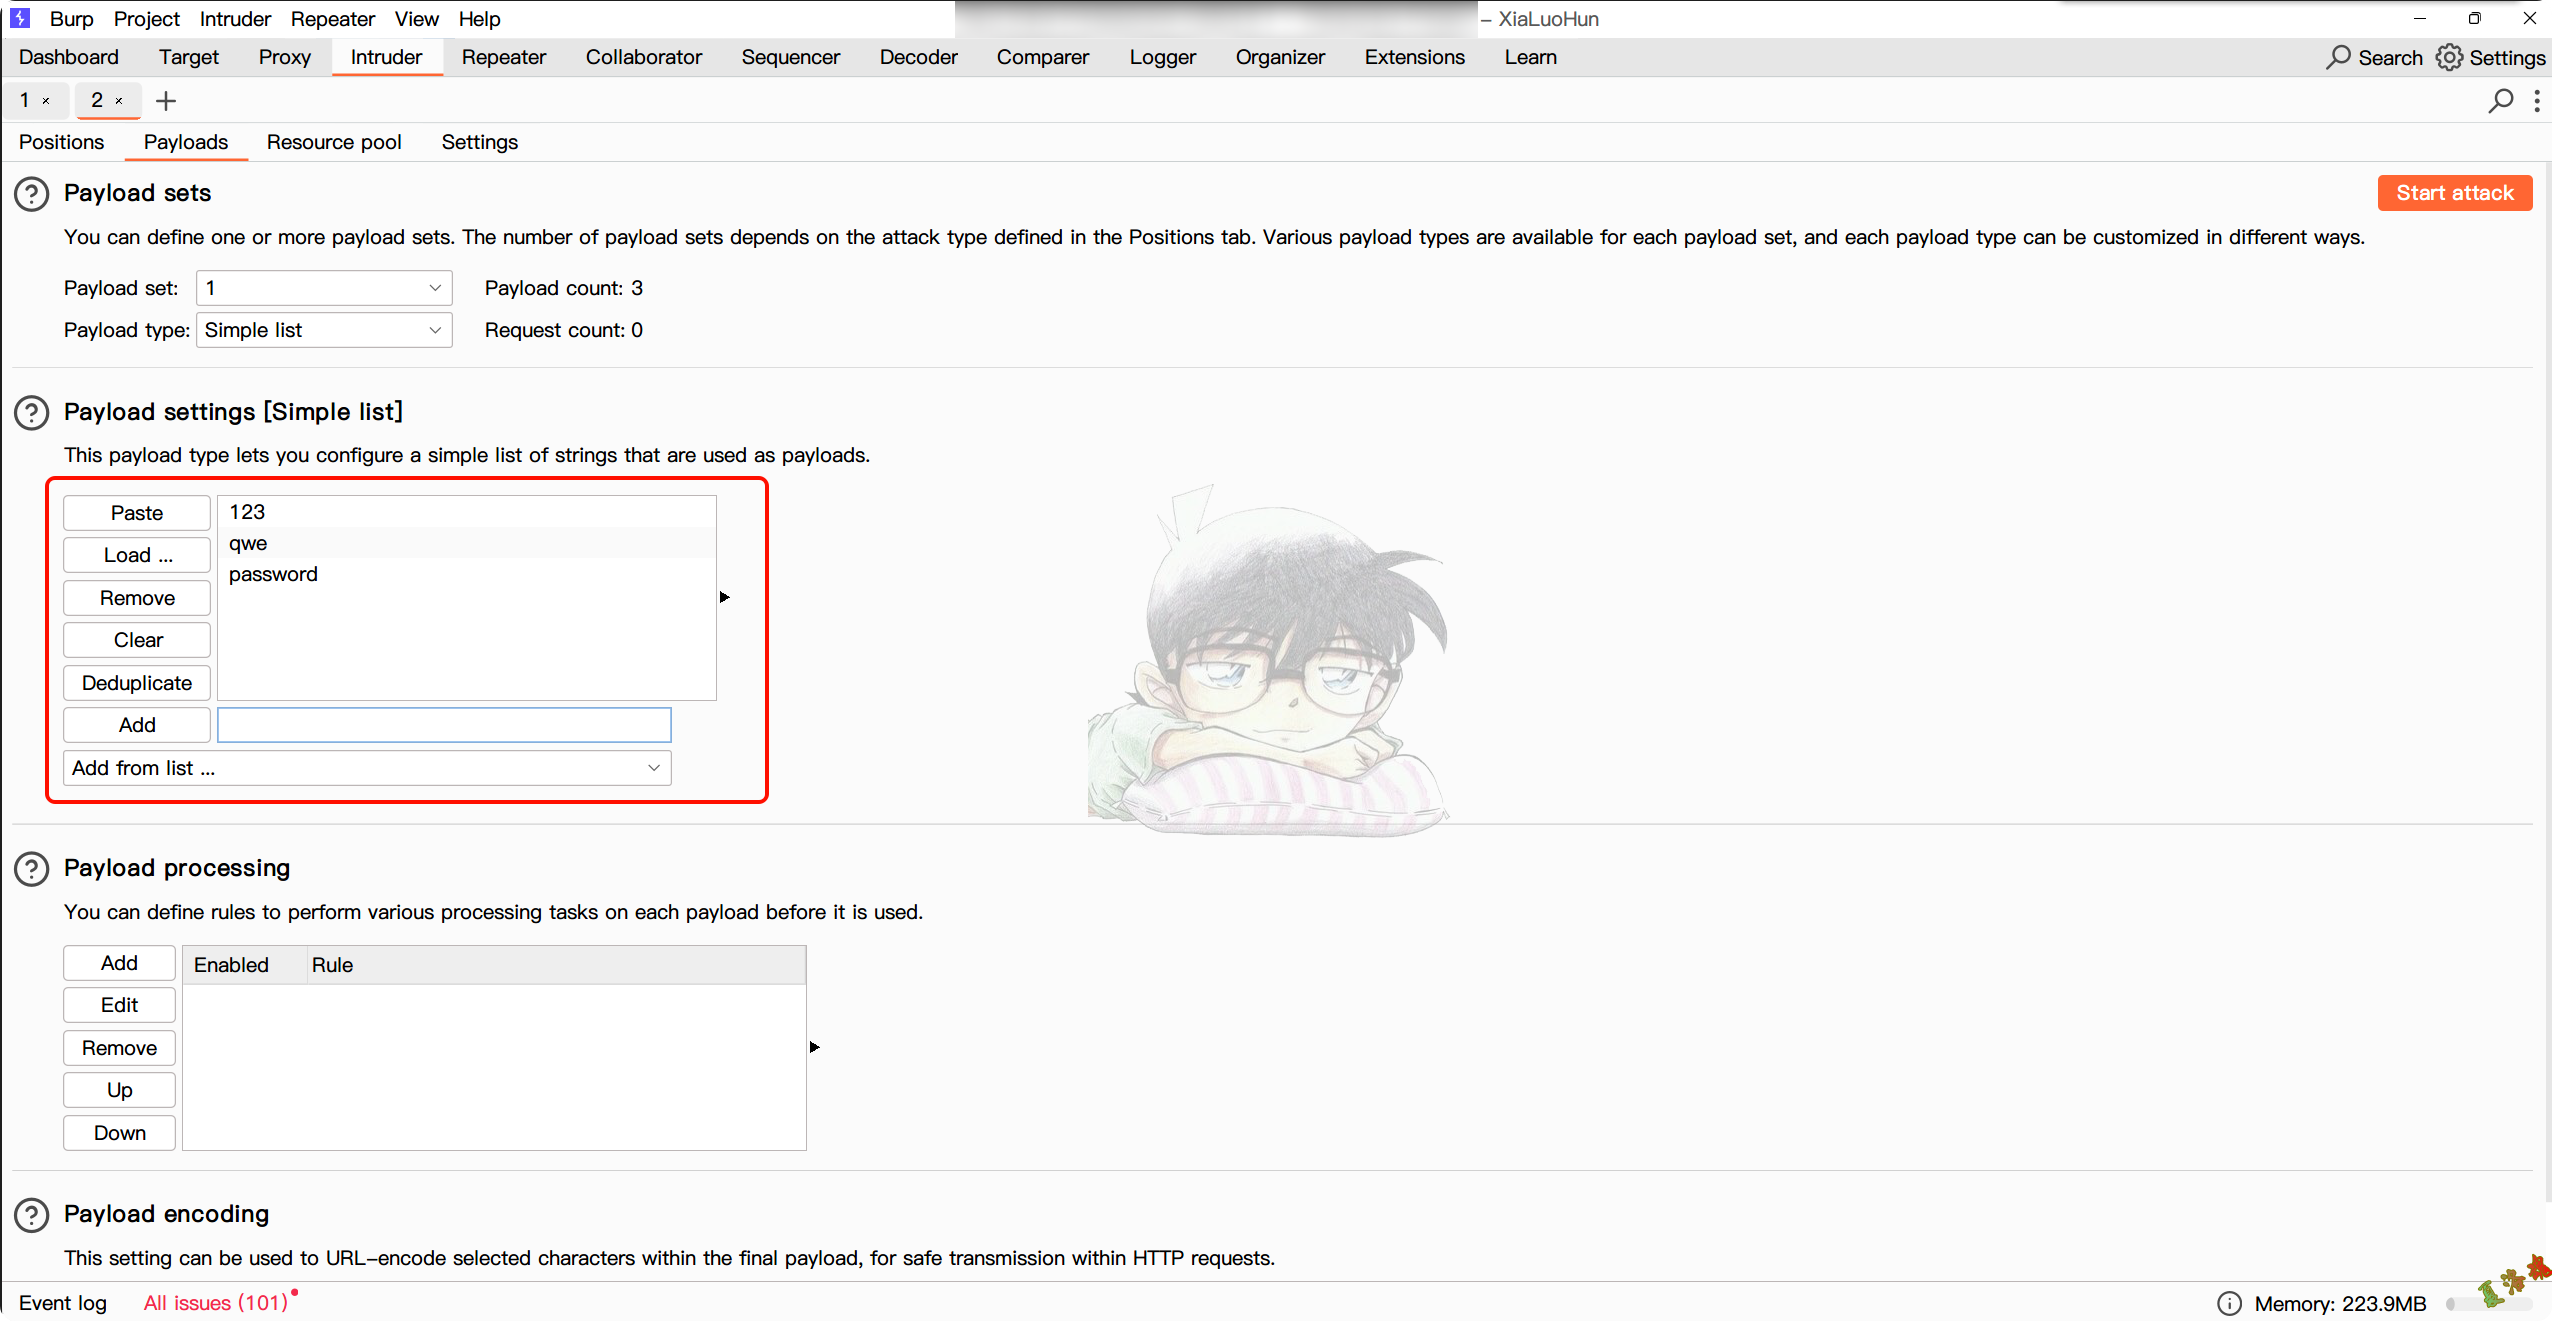Open Extensions panel
This screenshot has height=1321, width=2552.
click(x=1413, y=56)
